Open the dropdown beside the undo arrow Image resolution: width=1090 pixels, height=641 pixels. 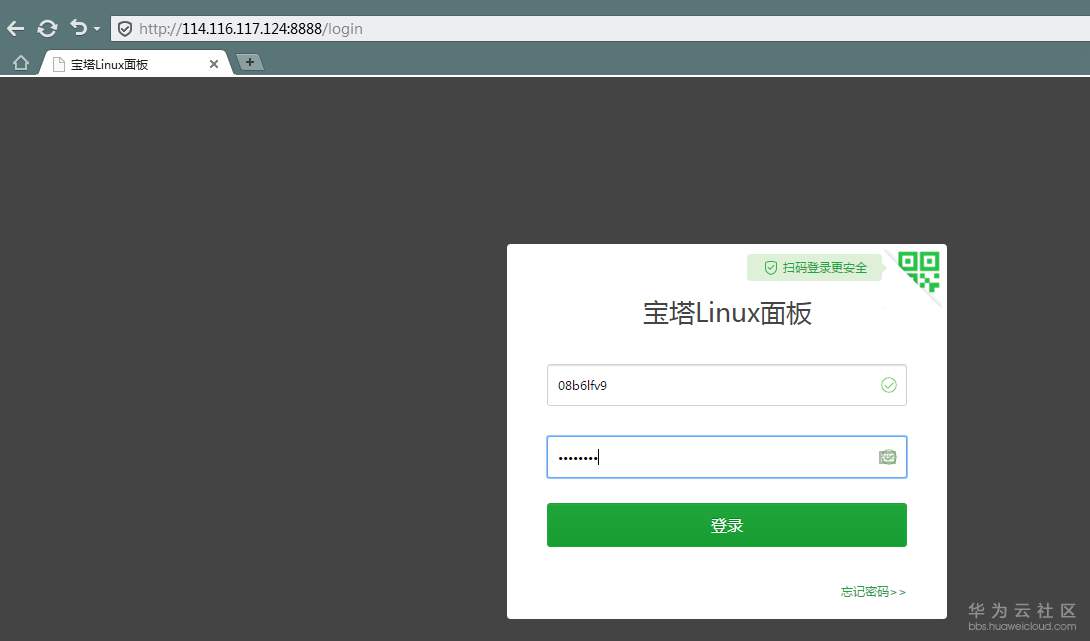(97, 29)
